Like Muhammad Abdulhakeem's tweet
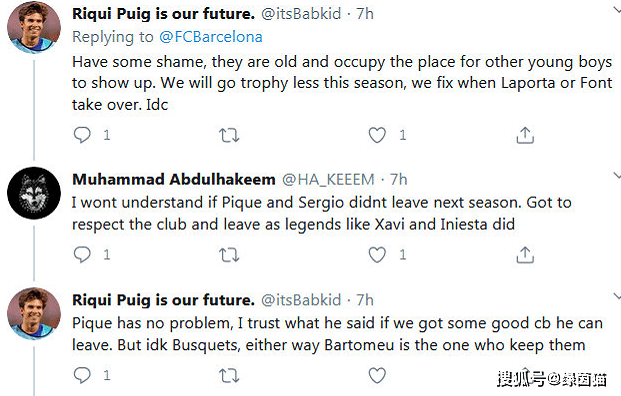 point(377,255)
